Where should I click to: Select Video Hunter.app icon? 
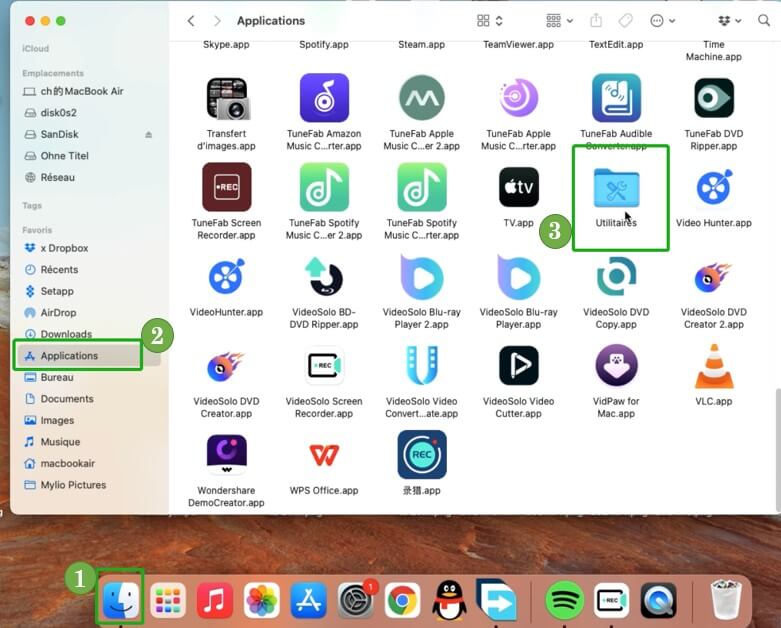click(714, 187)
